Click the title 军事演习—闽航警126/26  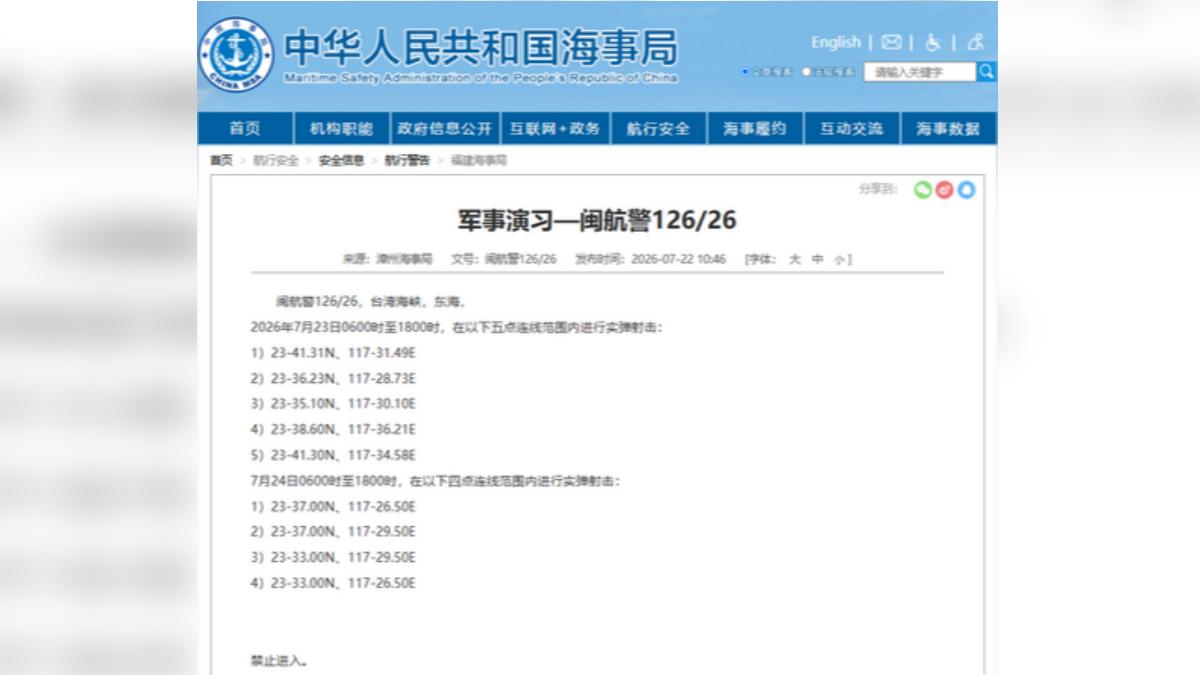(x=597, y=221)
